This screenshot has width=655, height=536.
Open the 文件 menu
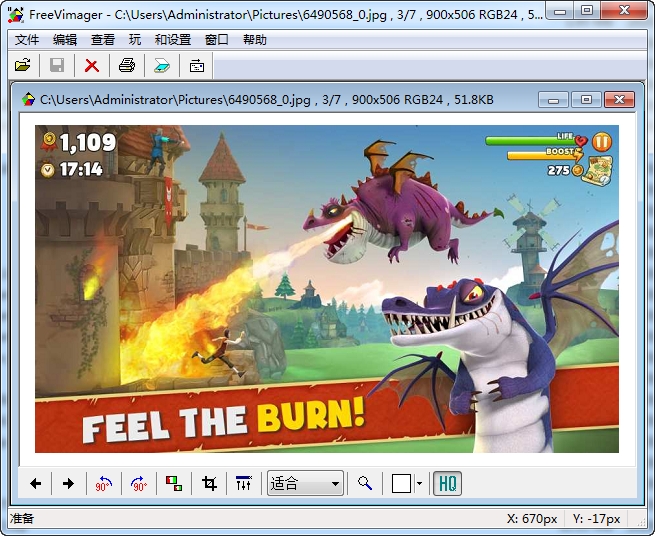click(26, 40)
